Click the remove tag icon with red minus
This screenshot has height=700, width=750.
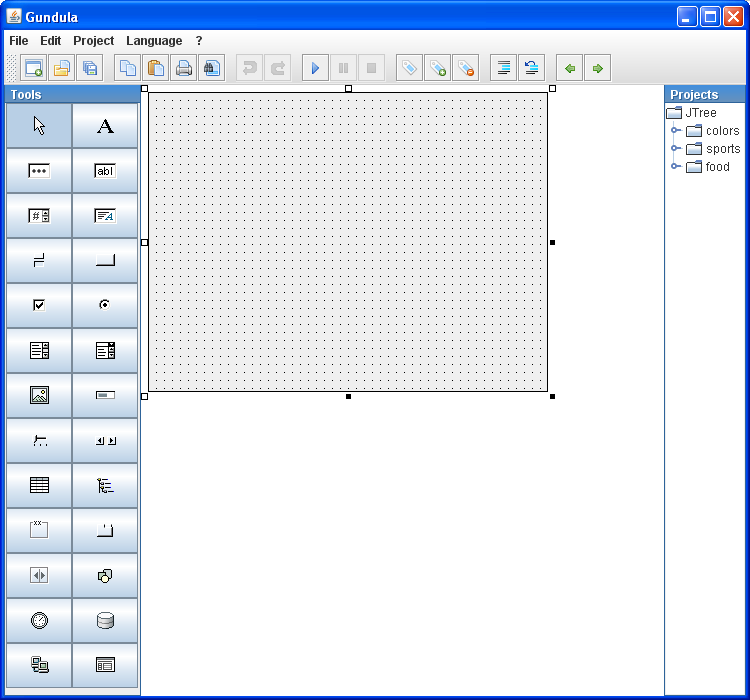pyautogui.click(x=466, y=68)
